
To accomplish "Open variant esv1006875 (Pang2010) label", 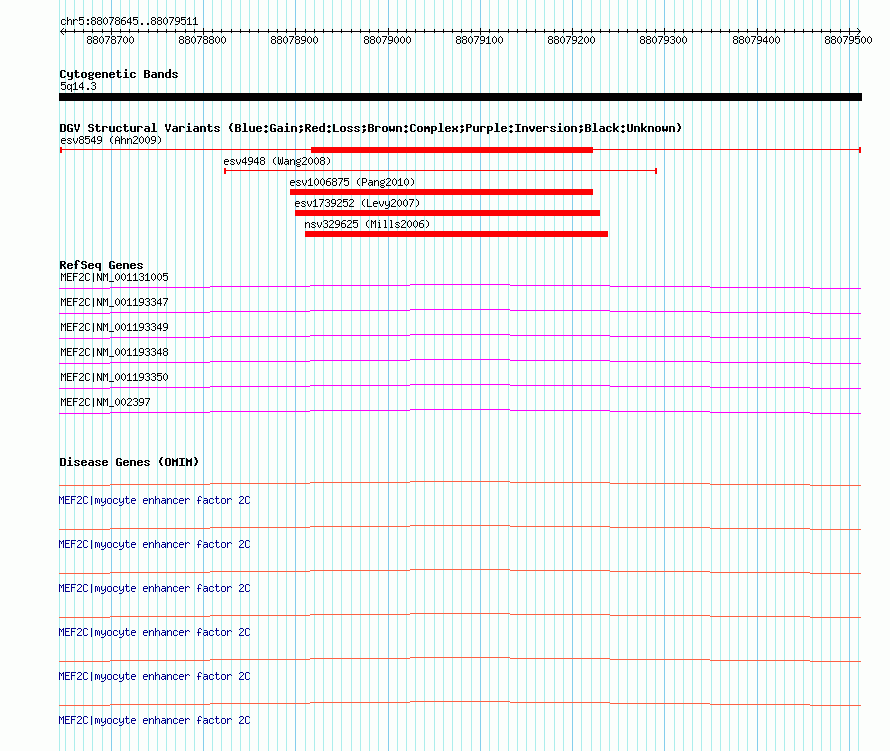I will (352, 182).
